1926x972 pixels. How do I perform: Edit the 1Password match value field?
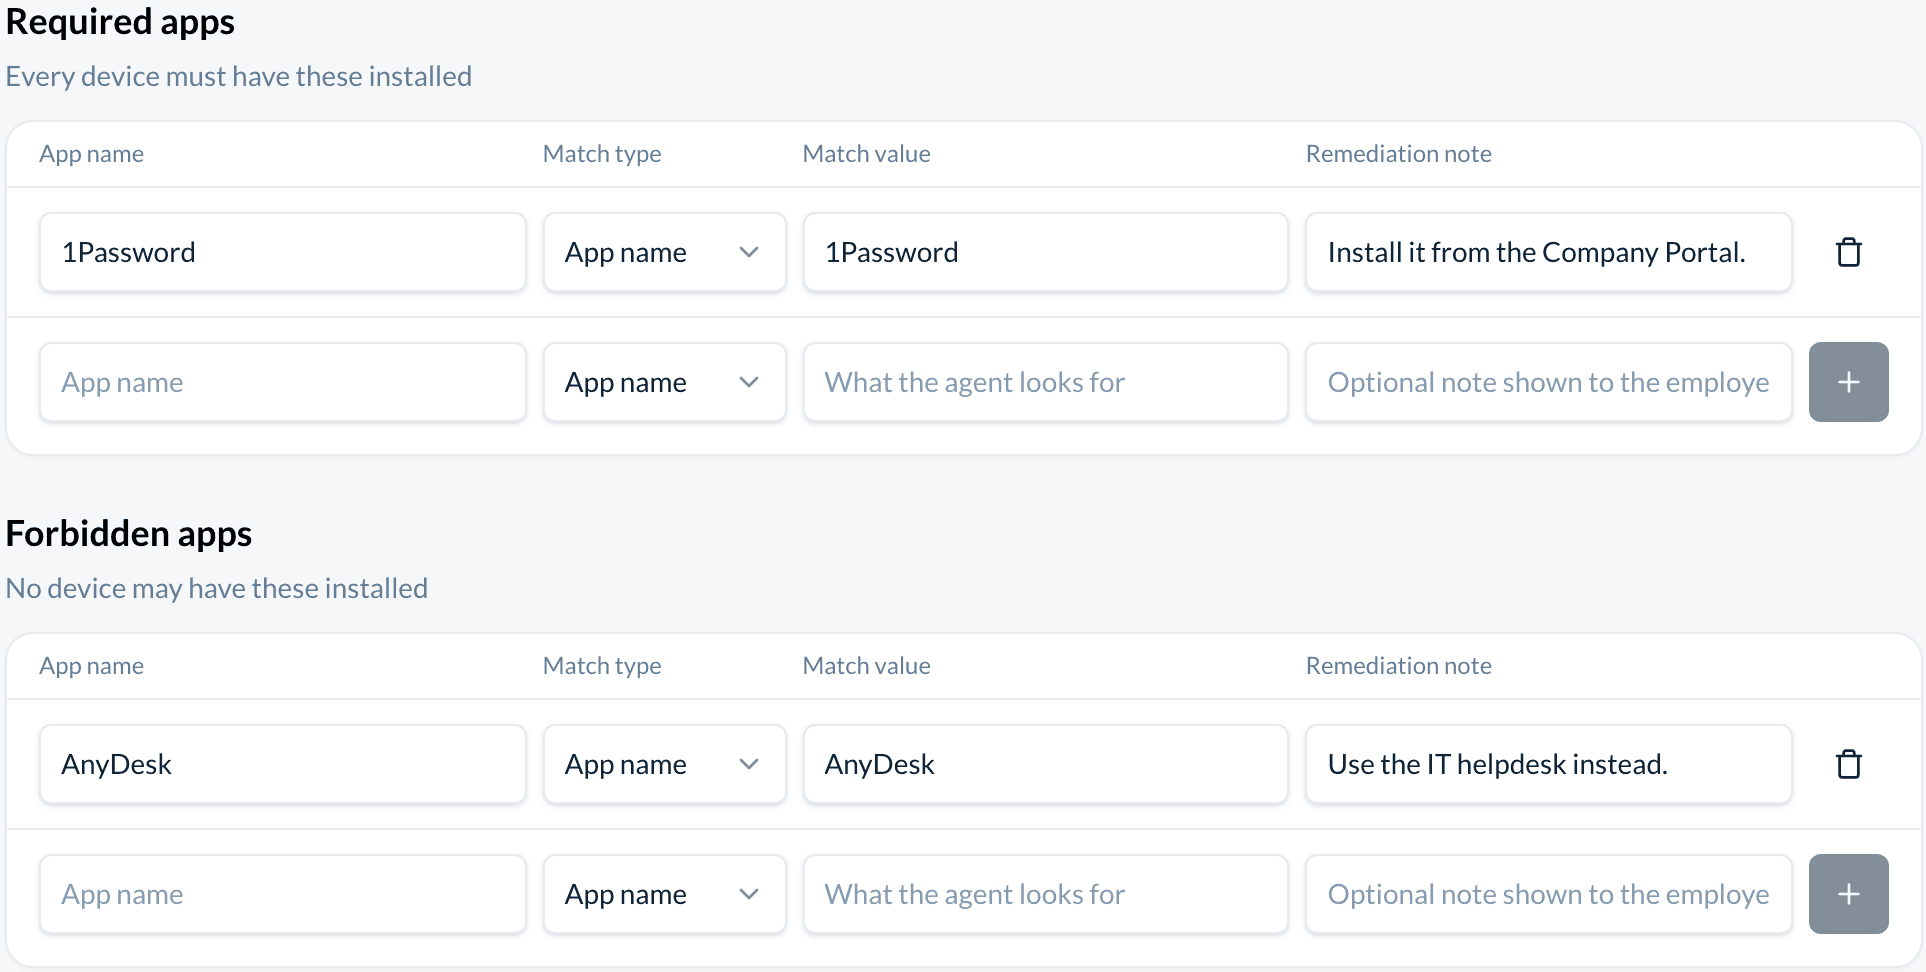(1045, 252)
